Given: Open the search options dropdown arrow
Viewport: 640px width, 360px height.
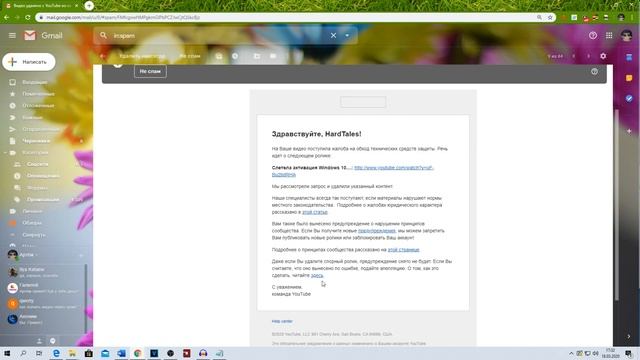Looking at the screenshot, I should click(x=347, y=36).
